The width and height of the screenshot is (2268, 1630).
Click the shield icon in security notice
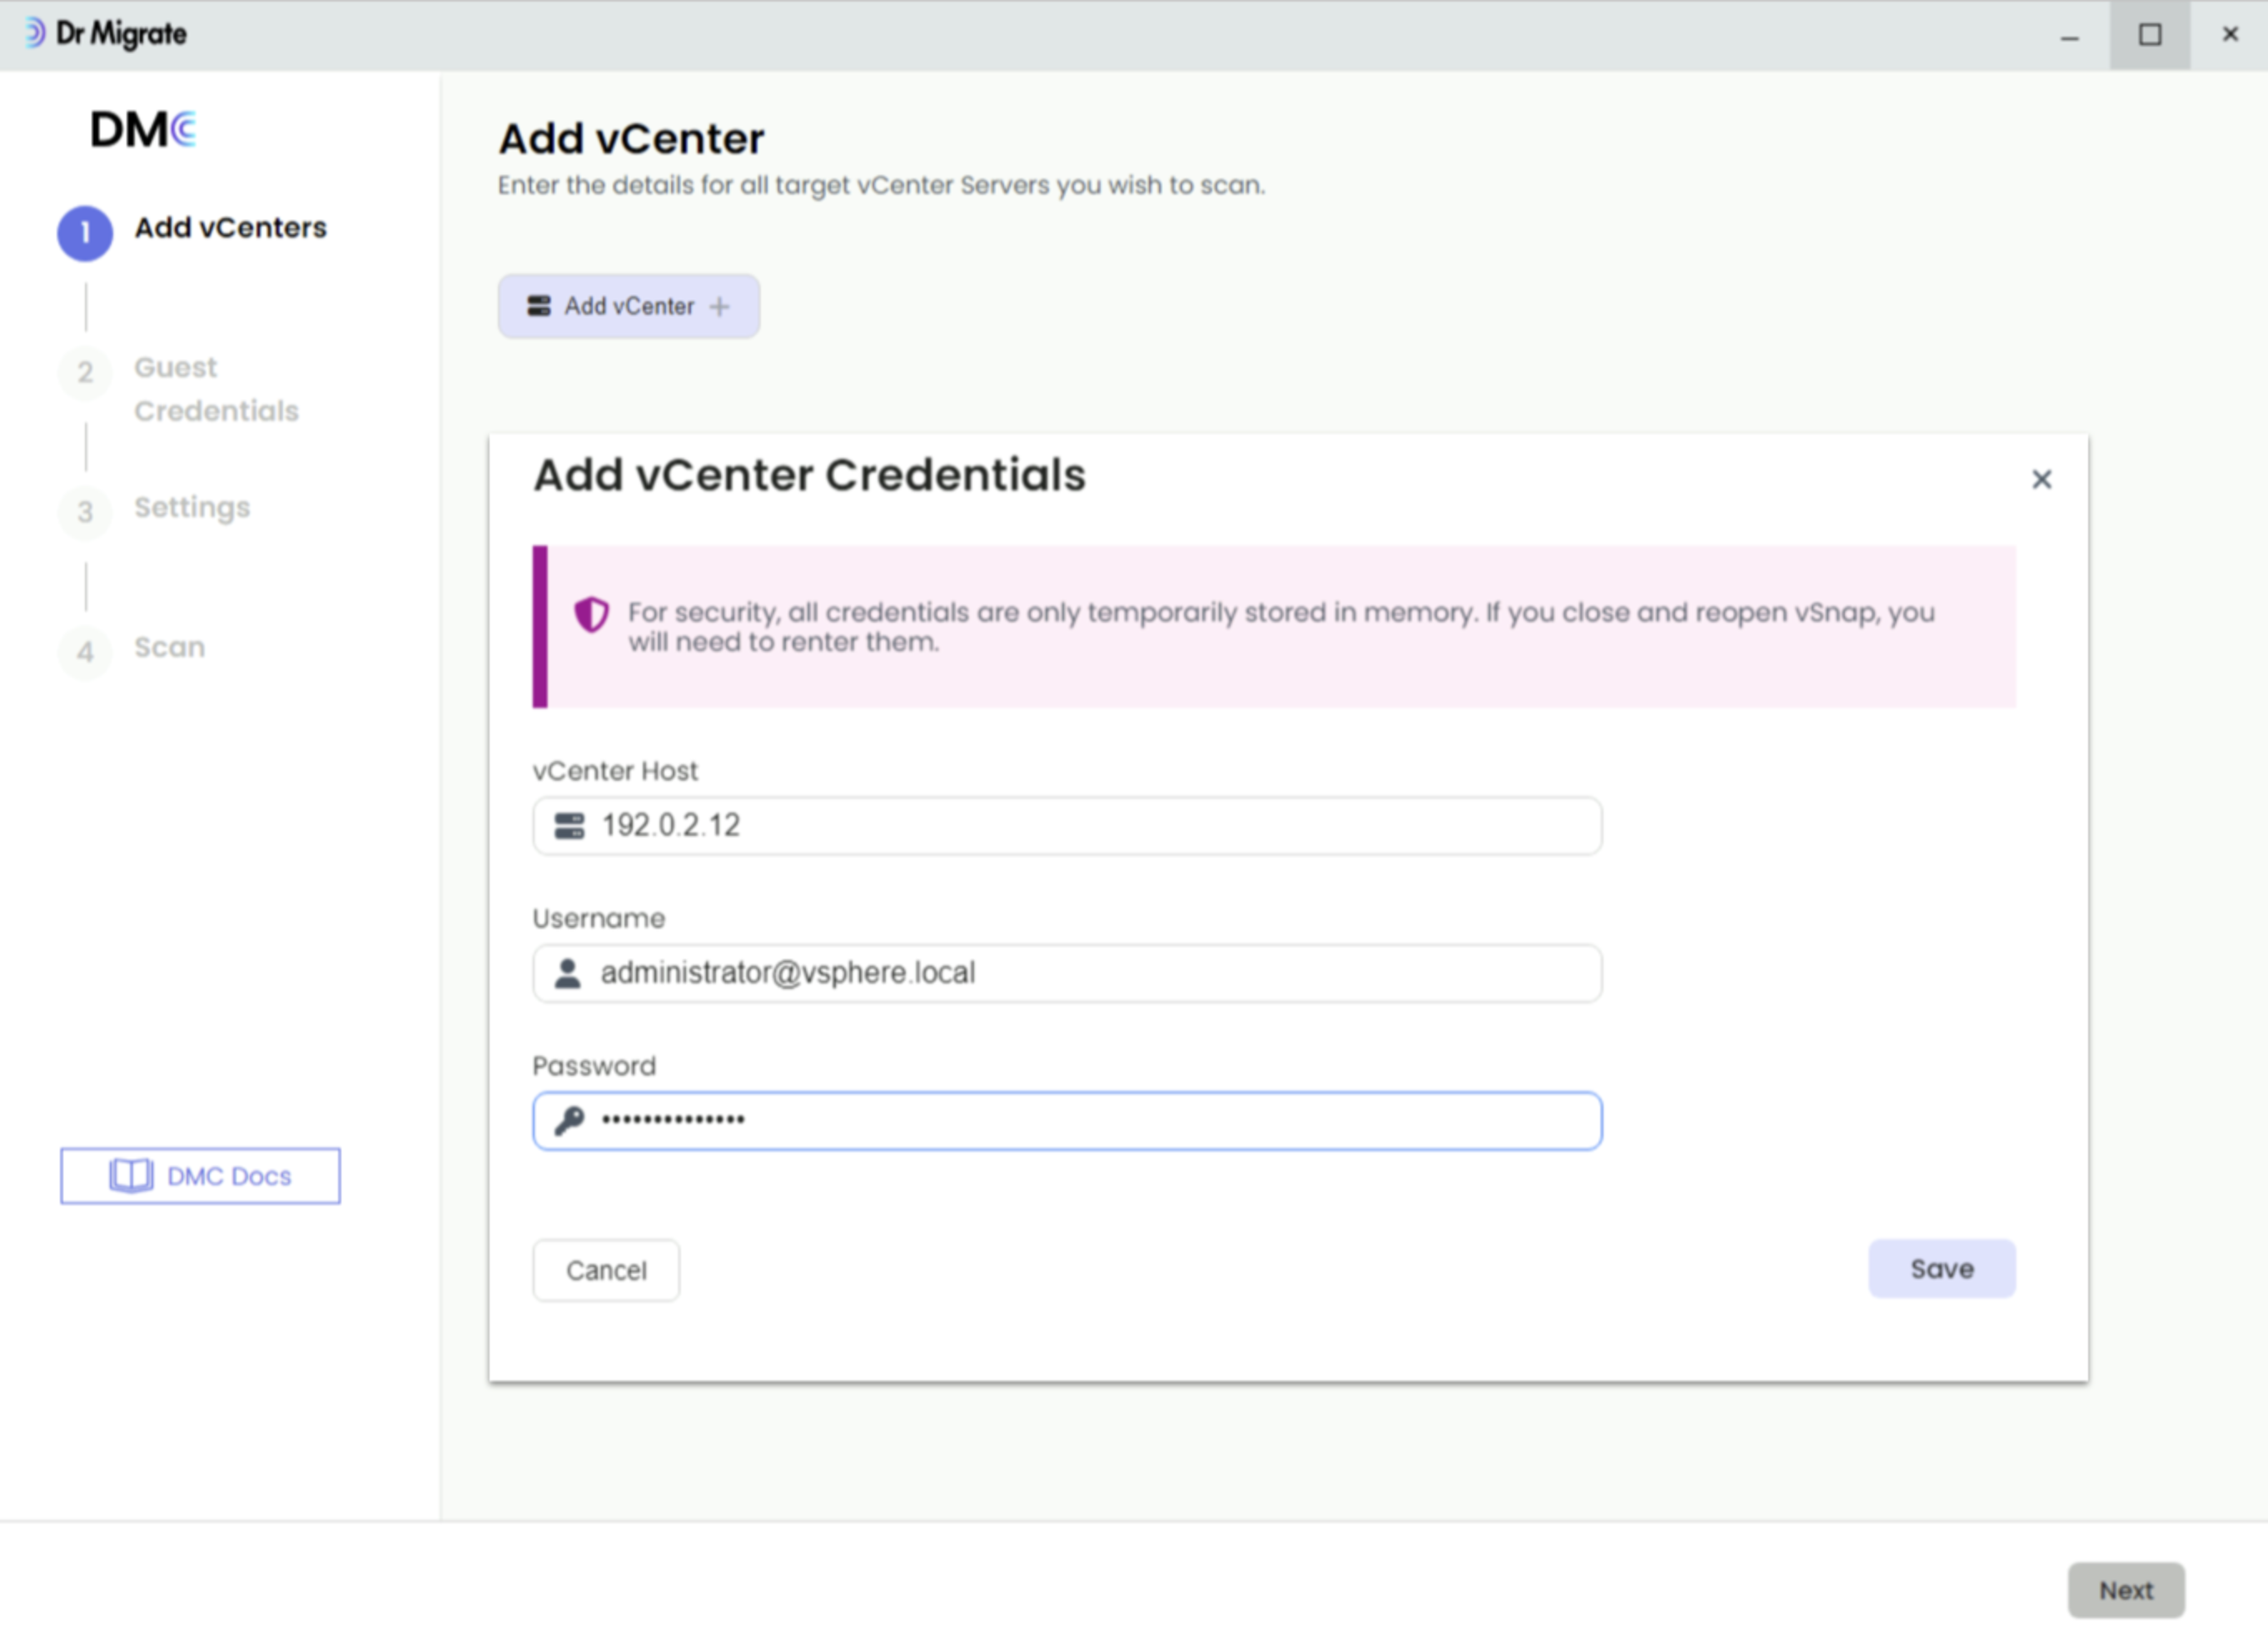coord(591,614)
